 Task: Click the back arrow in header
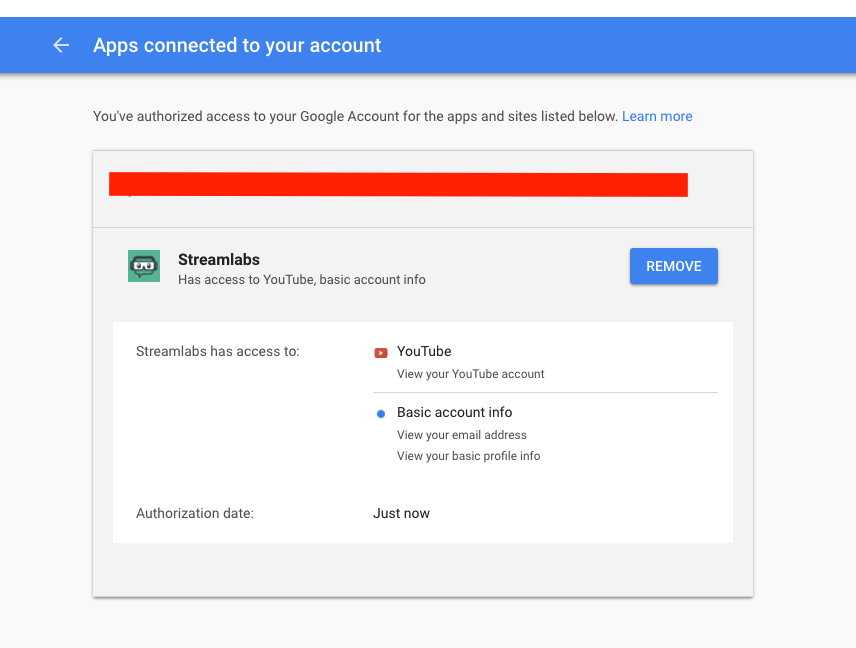(x=61, y=45)
